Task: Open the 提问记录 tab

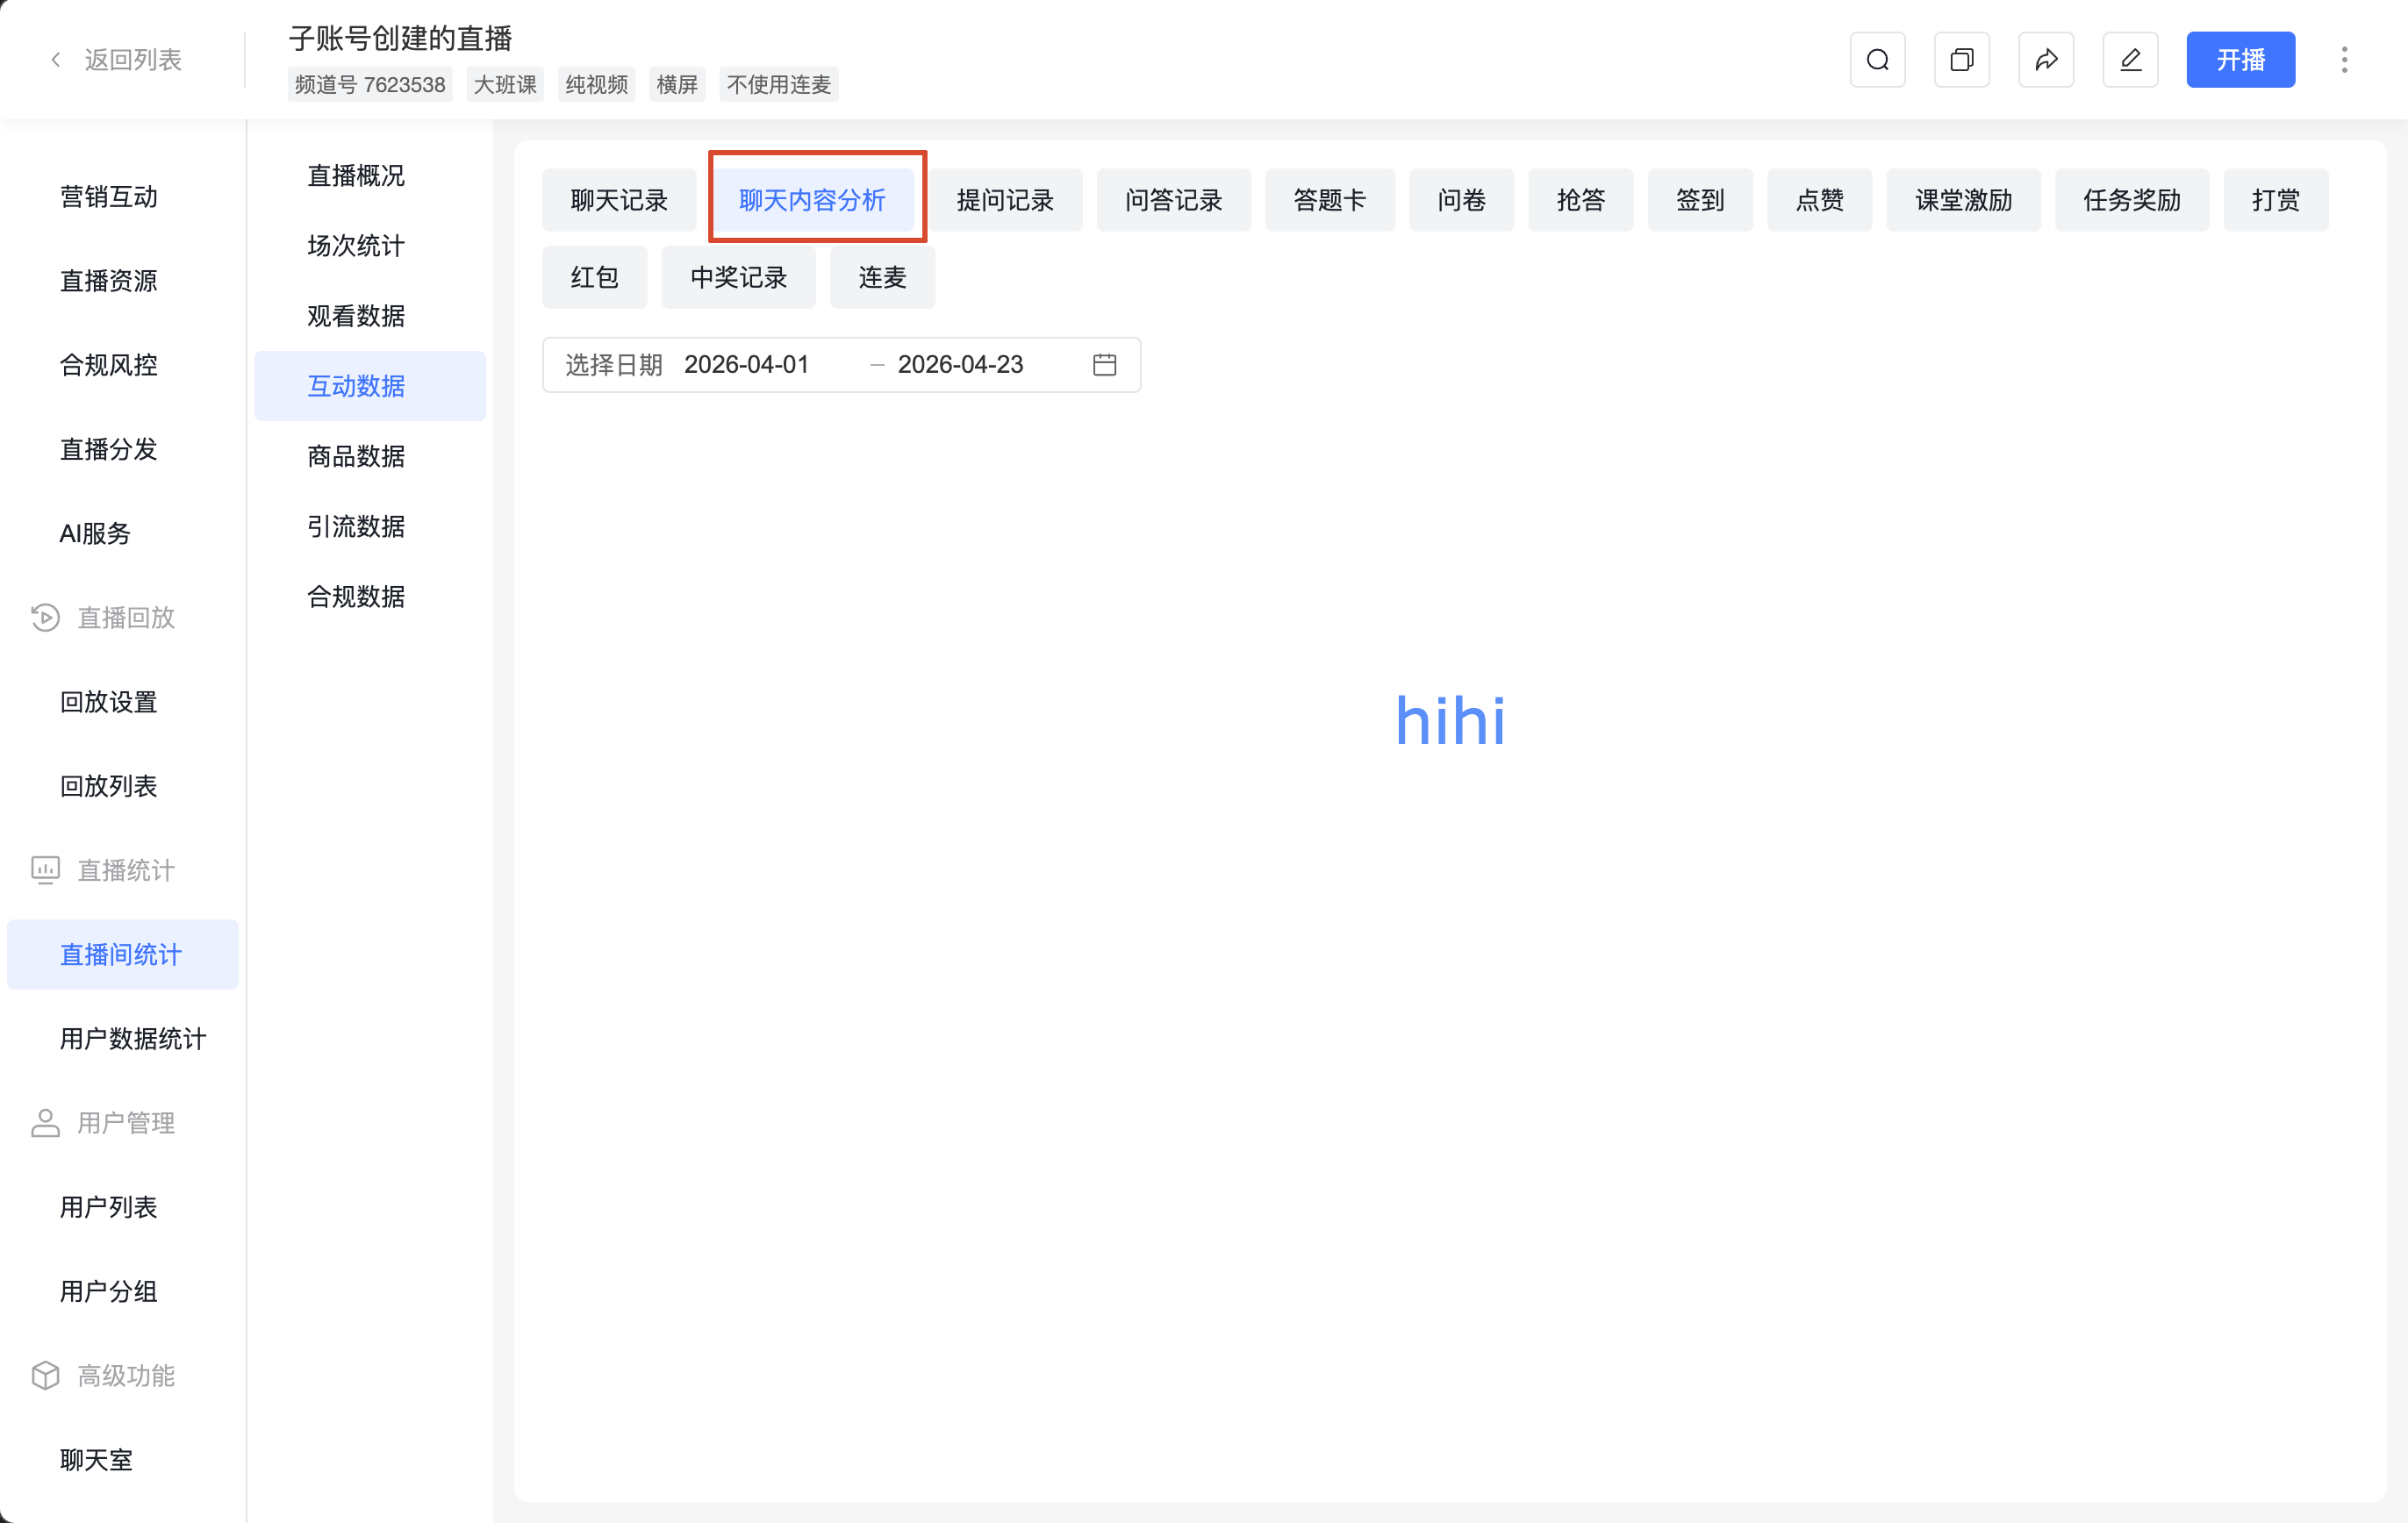Action: click(x=1005, y=200)
